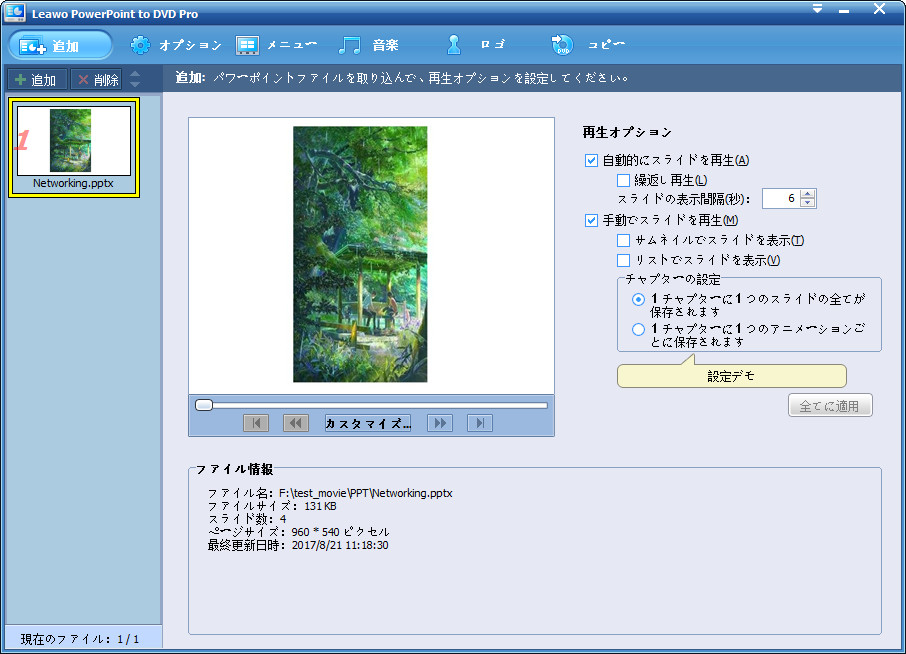The height and width of the screenshot is (654, 906).
Task: Click the person icon beside ロゴ
Action: [454, 45]
